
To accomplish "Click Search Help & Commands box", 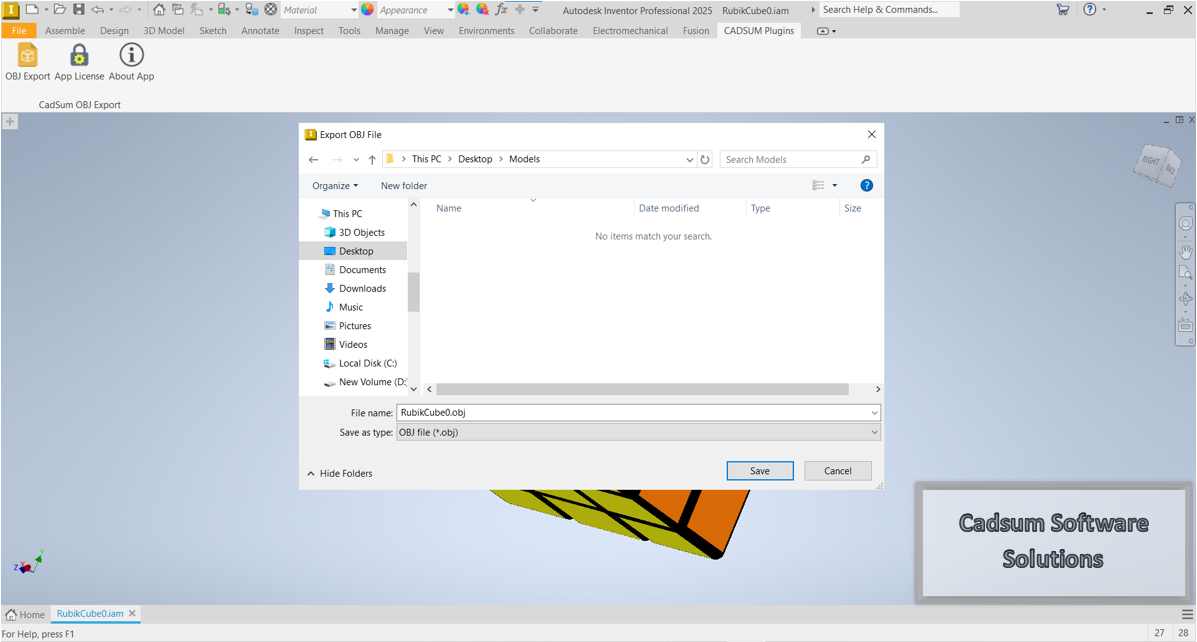I will (889, 10).
